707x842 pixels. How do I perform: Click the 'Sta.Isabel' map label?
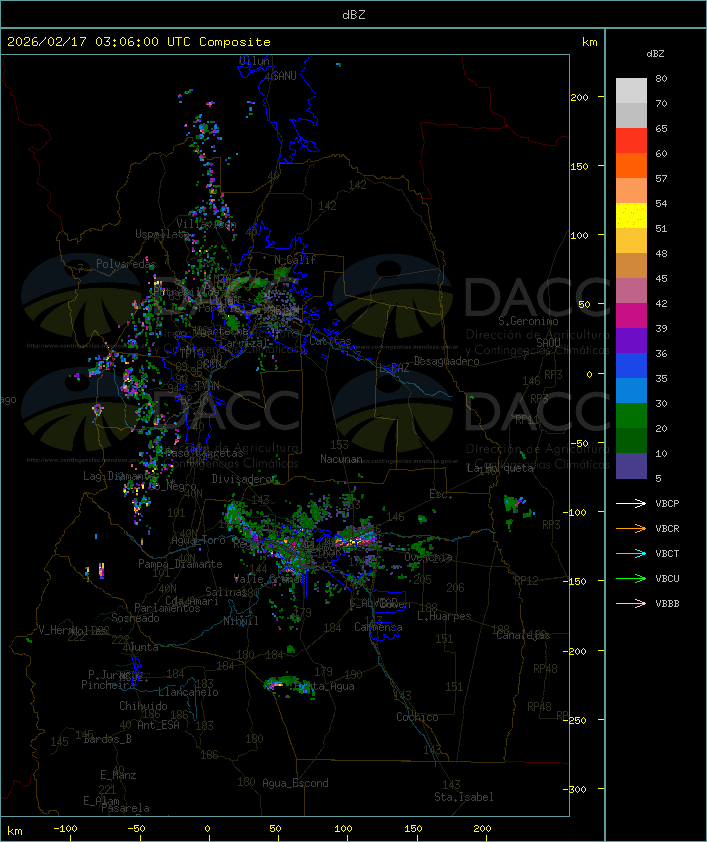(x=464, y=797)
